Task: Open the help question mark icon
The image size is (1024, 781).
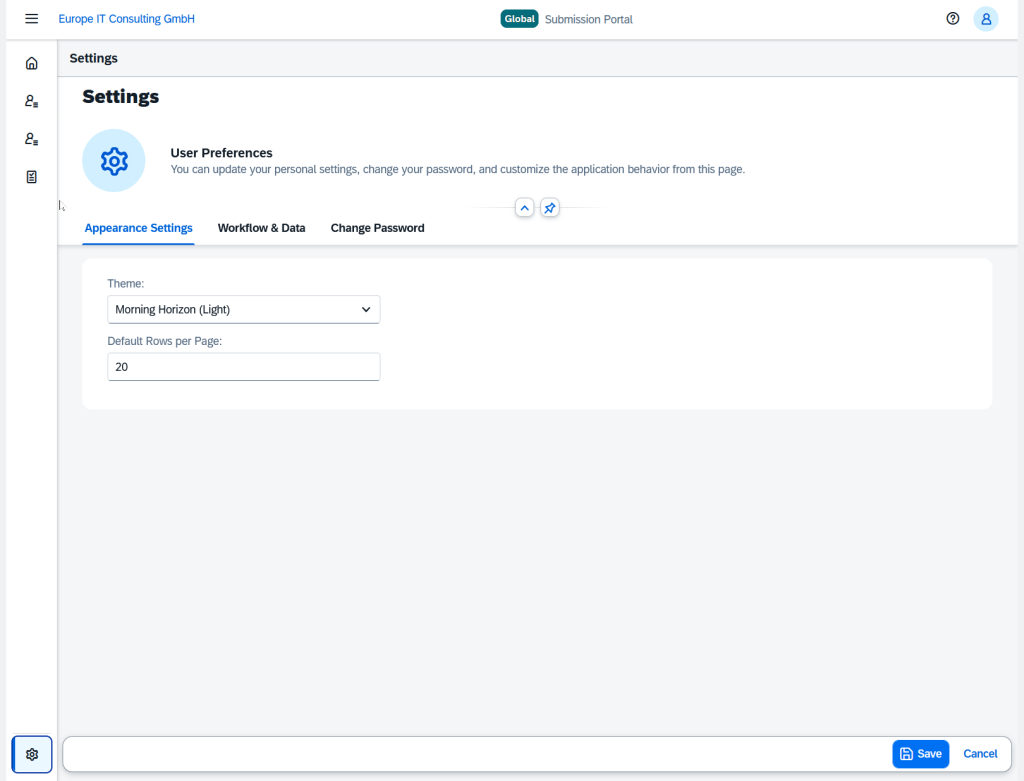Action: (x=953, y=19)
